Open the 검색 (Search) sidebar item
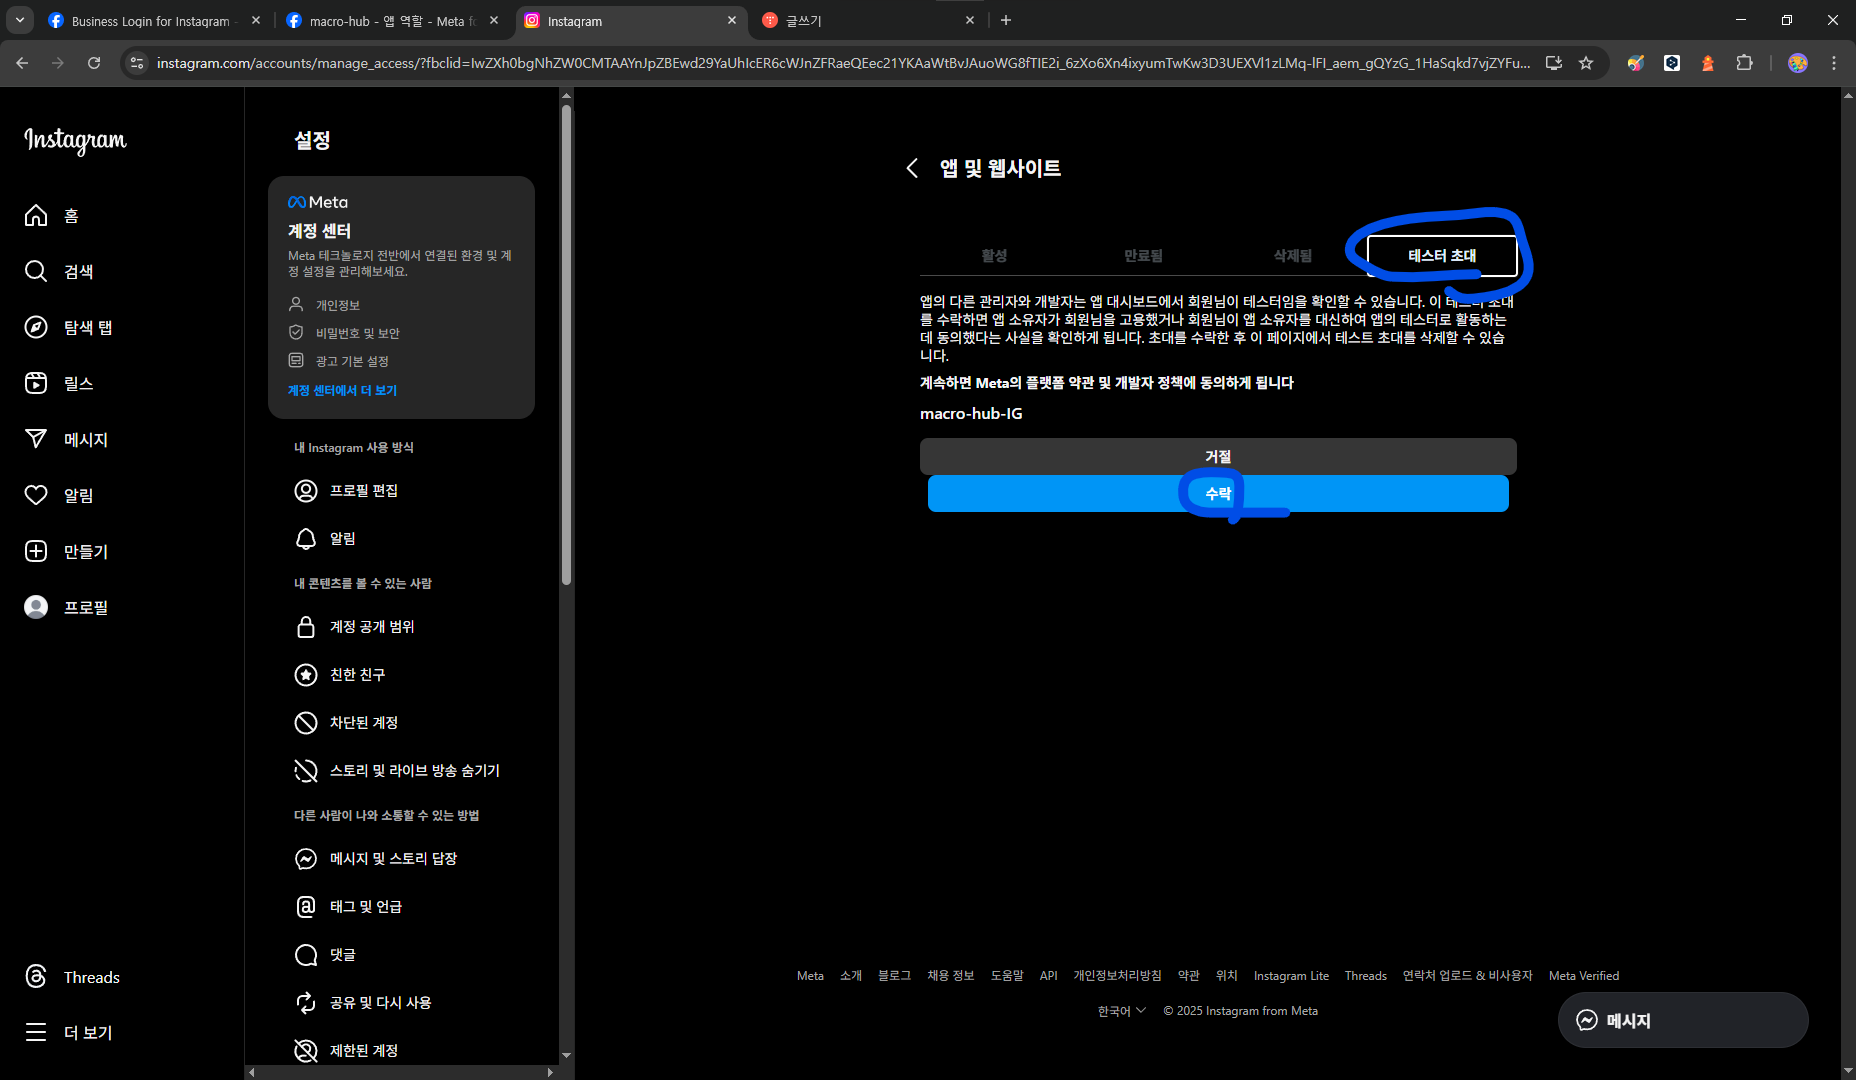The width and height of the screenshot is (1856, 1080). (x=59, y=272)
